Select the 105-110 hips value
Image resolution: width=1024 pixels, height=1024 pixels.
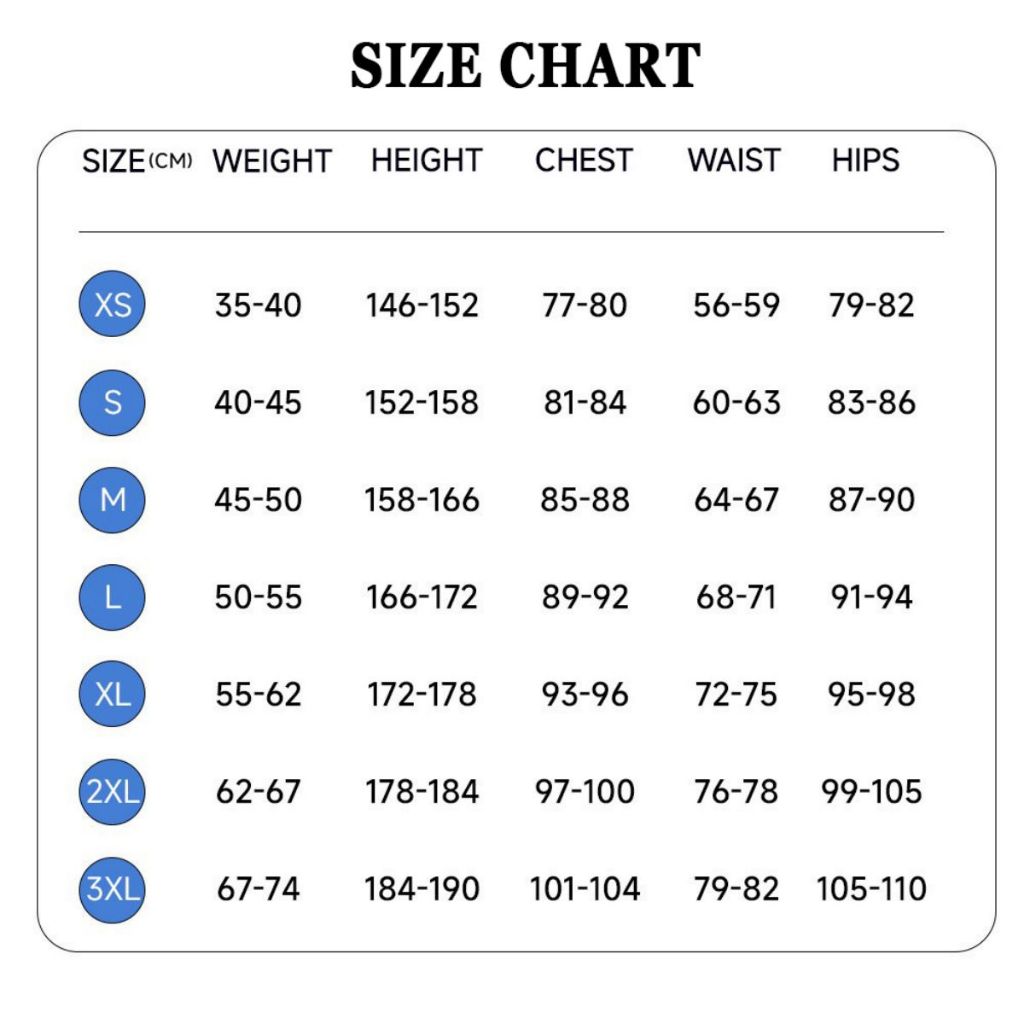[871, 889]
